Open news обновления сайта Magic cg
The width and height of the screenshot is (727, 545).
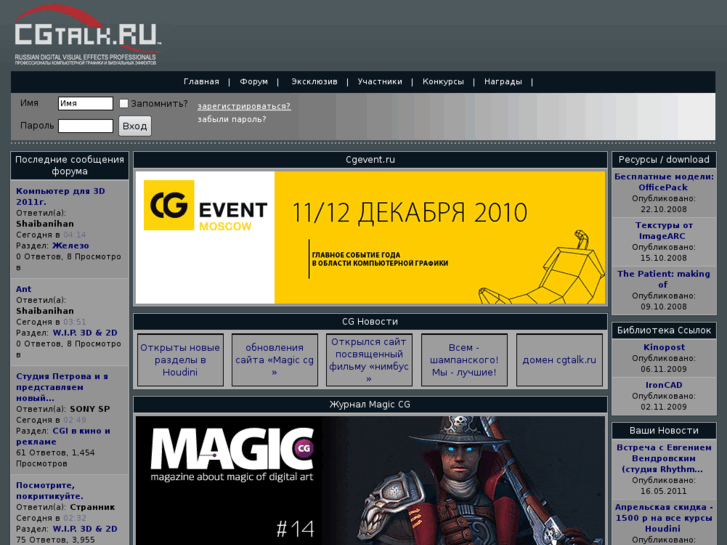coord(274,360)
